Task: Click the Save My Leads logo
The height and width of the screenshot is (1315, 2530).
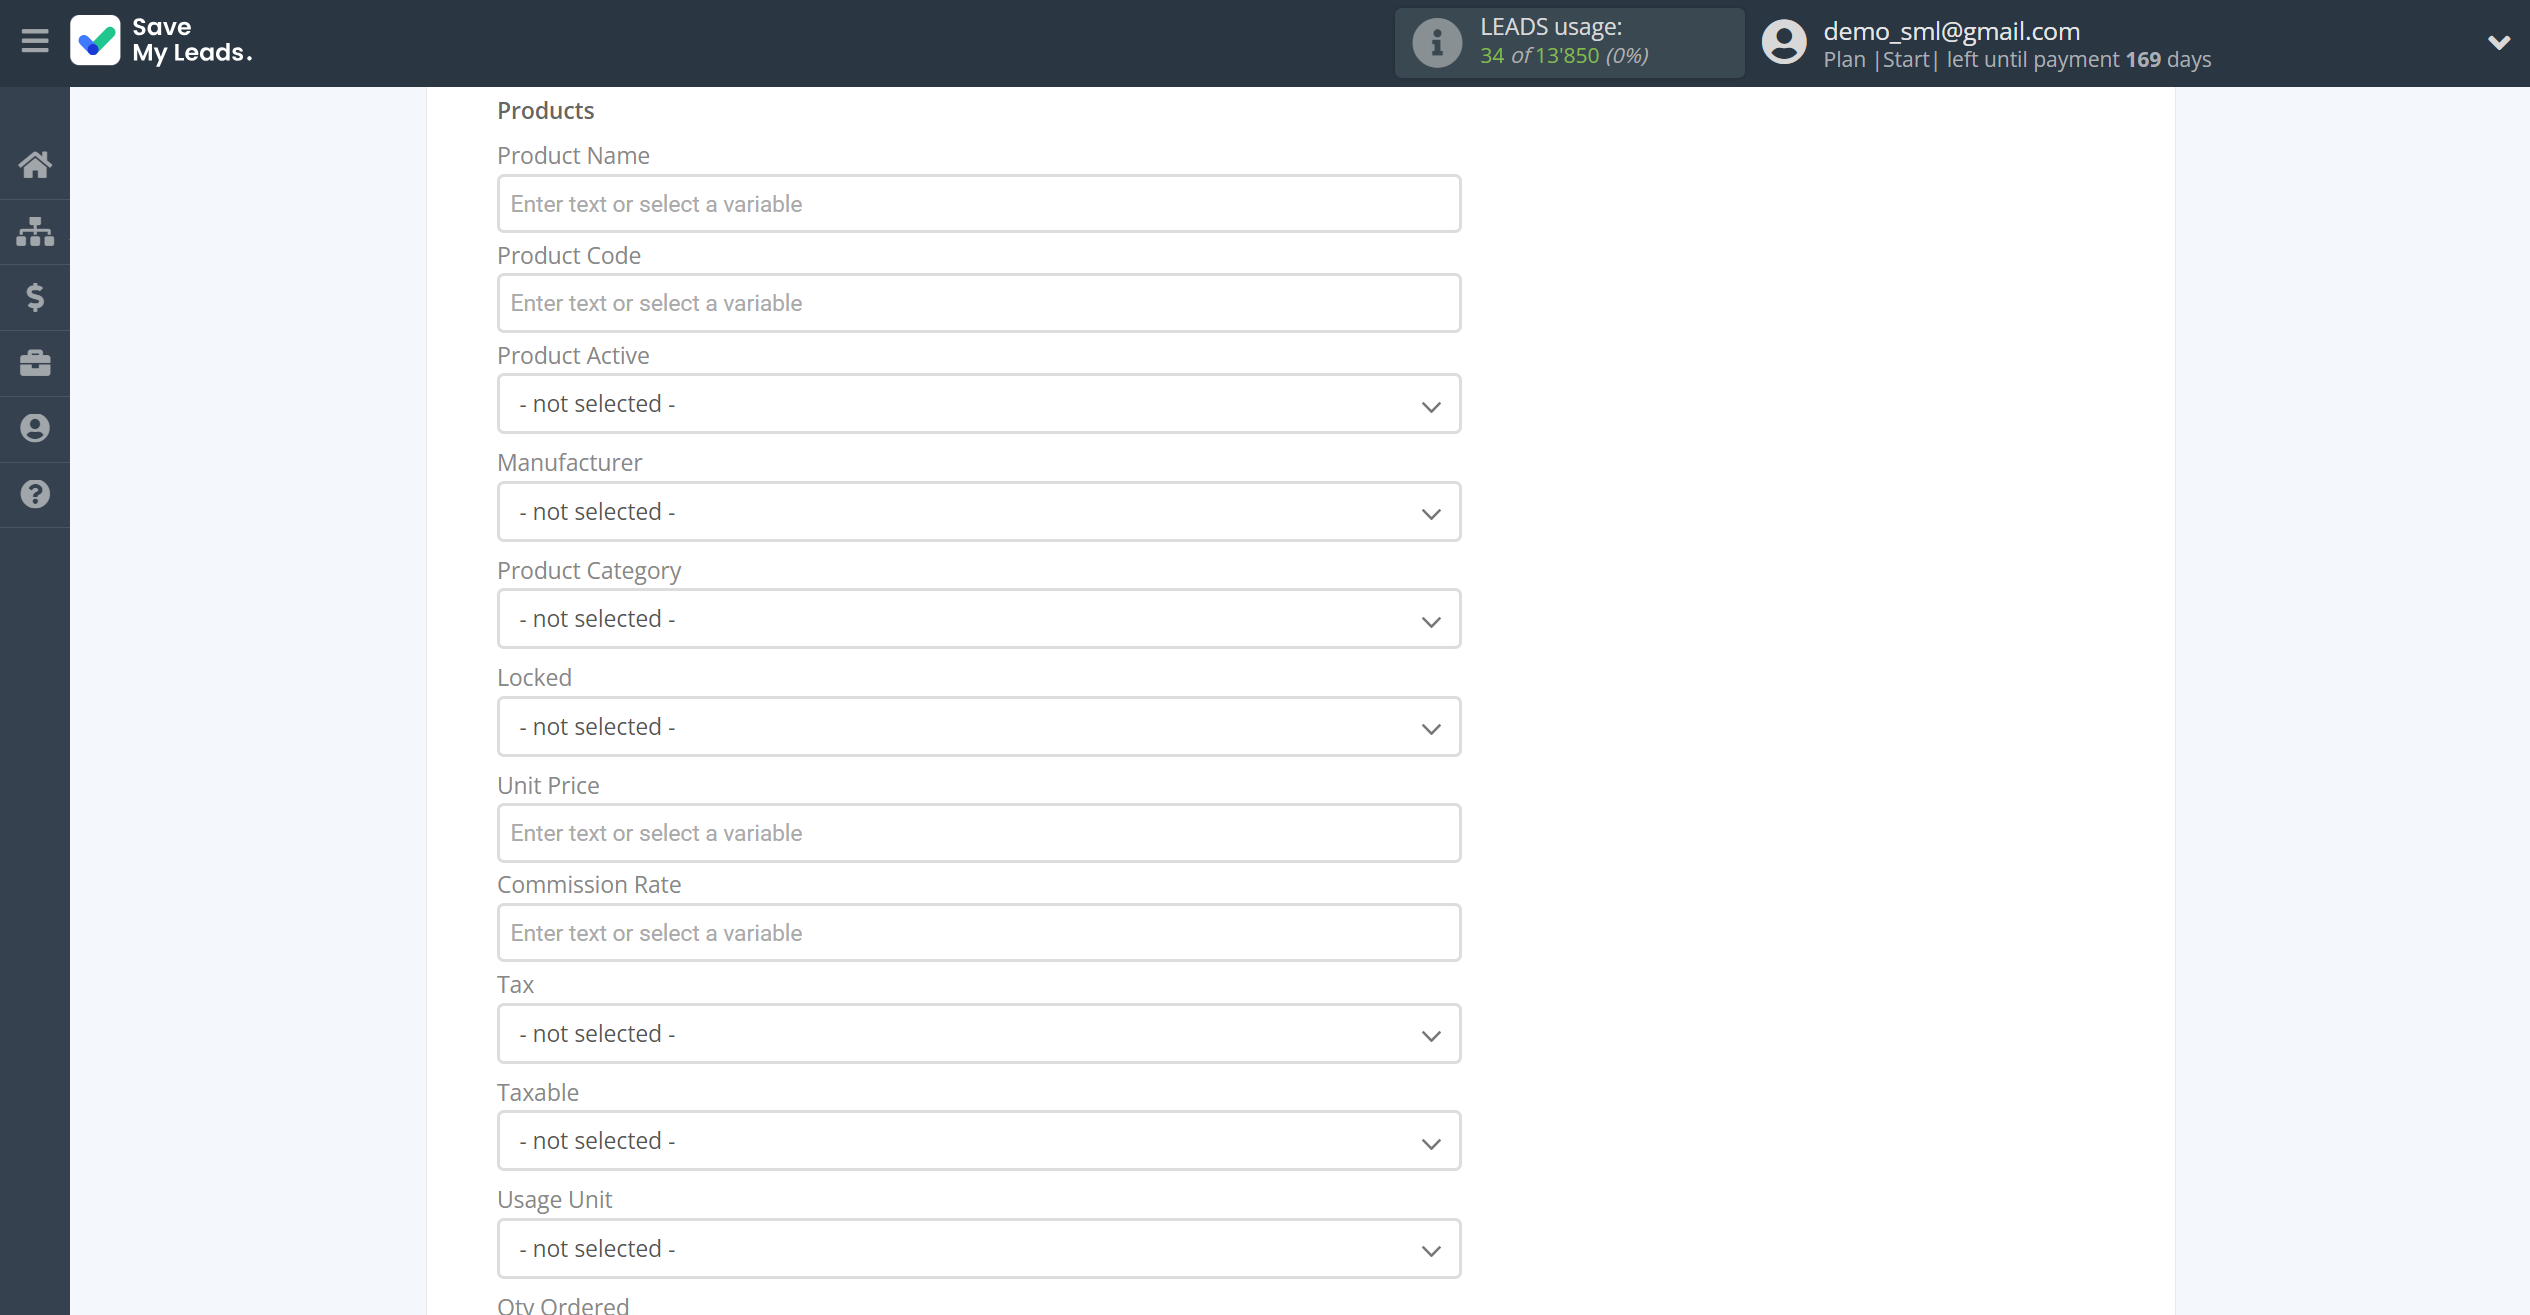Action: point(161,41)
